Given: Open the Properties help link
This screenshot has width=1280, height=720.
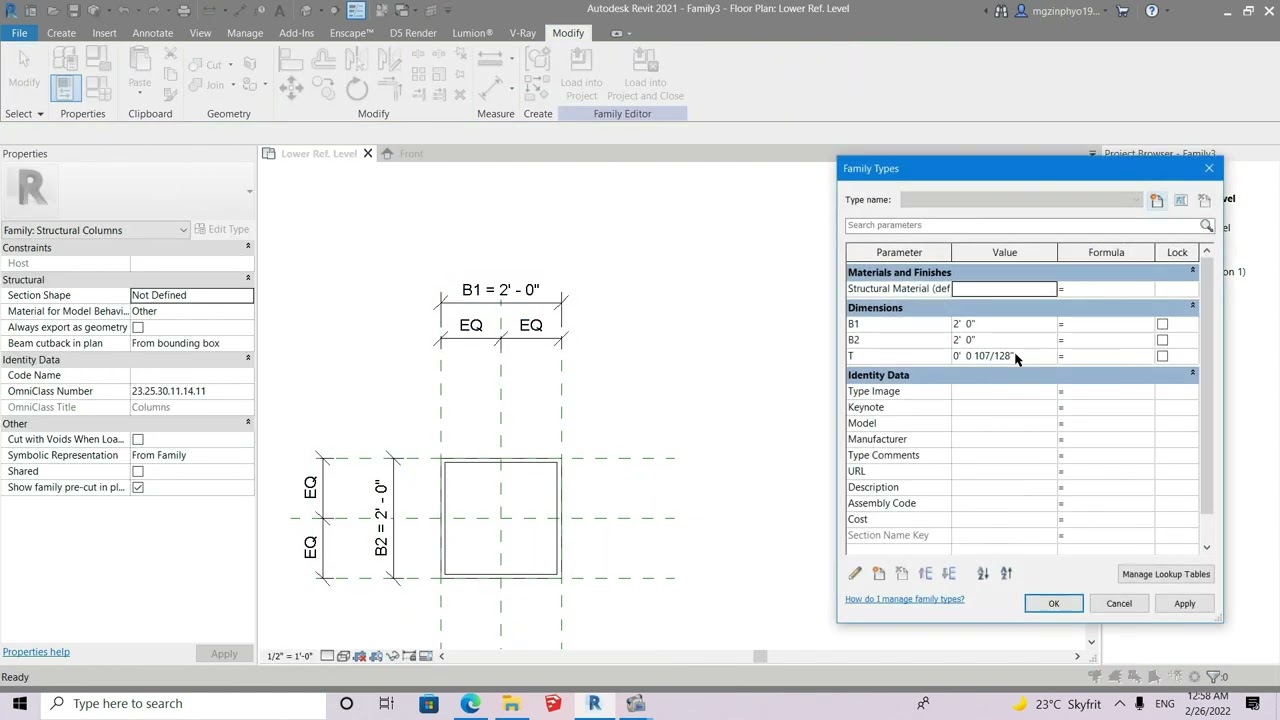Looking at the screenshot, I should 36,652.
